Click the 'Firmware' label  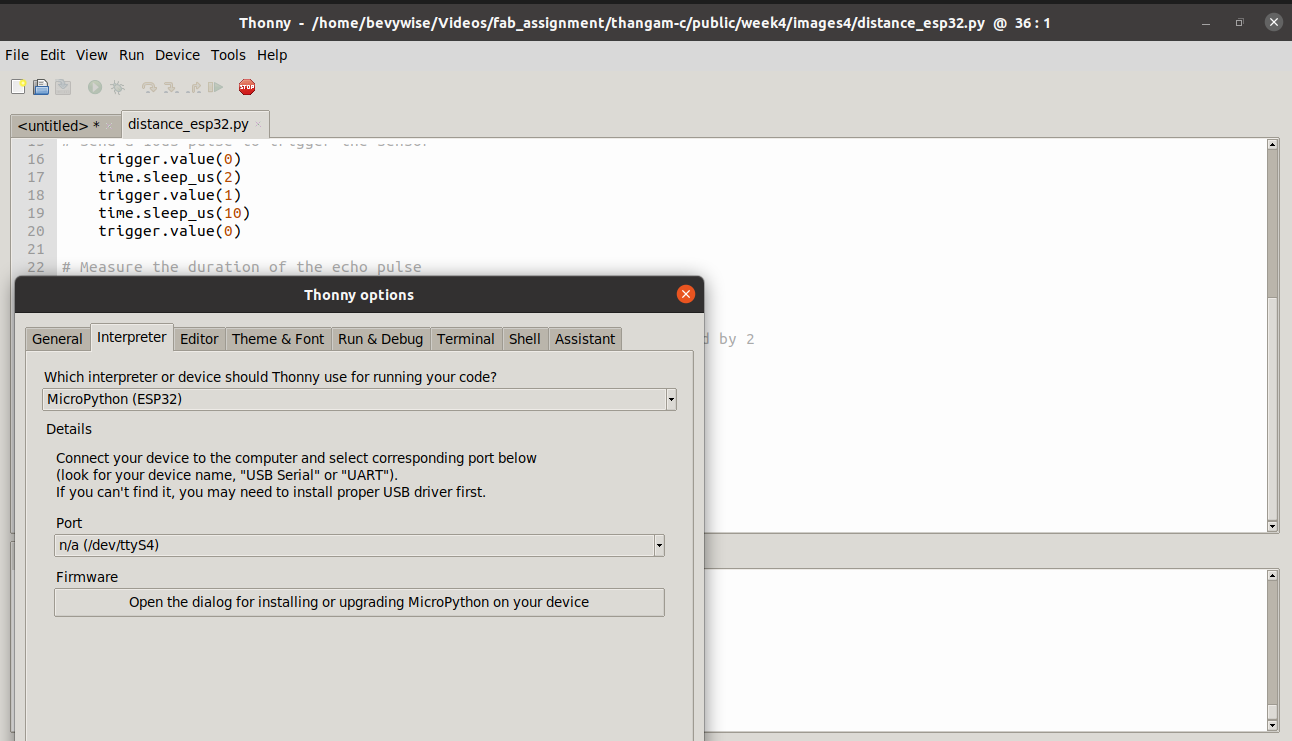coord(87,577)
